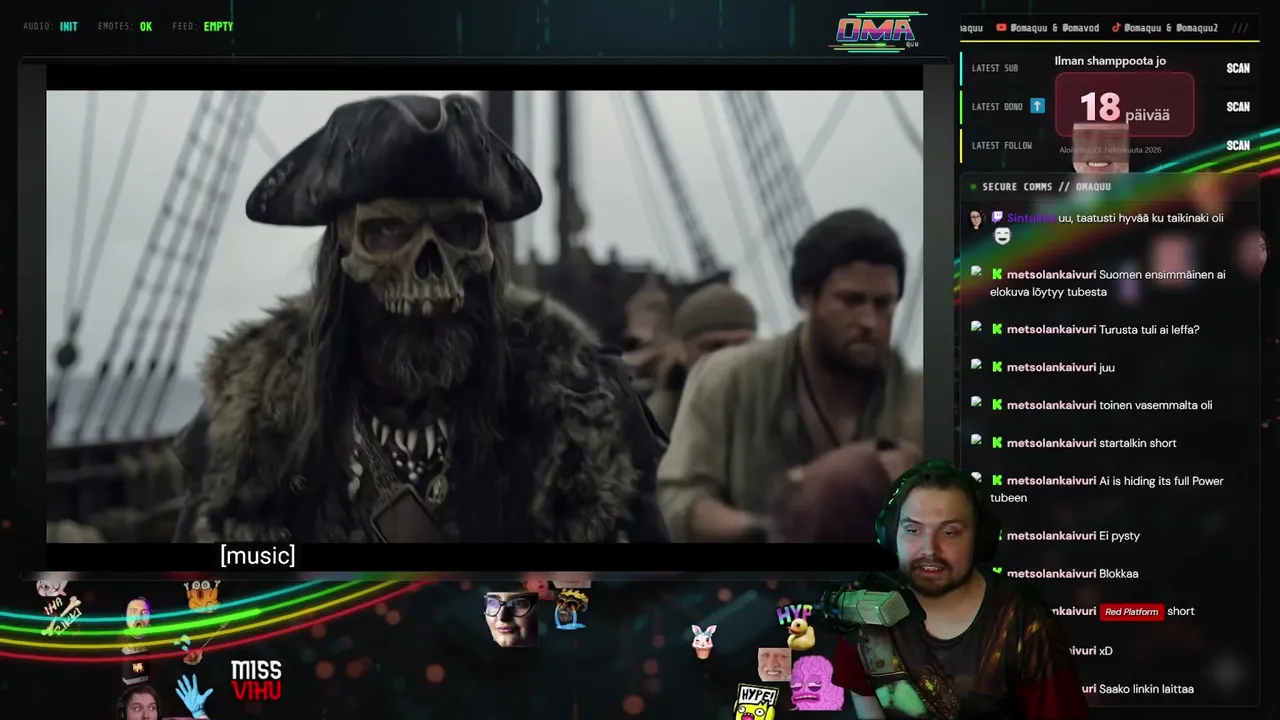Click the green K badge beside 'juu' message

pos(997,367)
